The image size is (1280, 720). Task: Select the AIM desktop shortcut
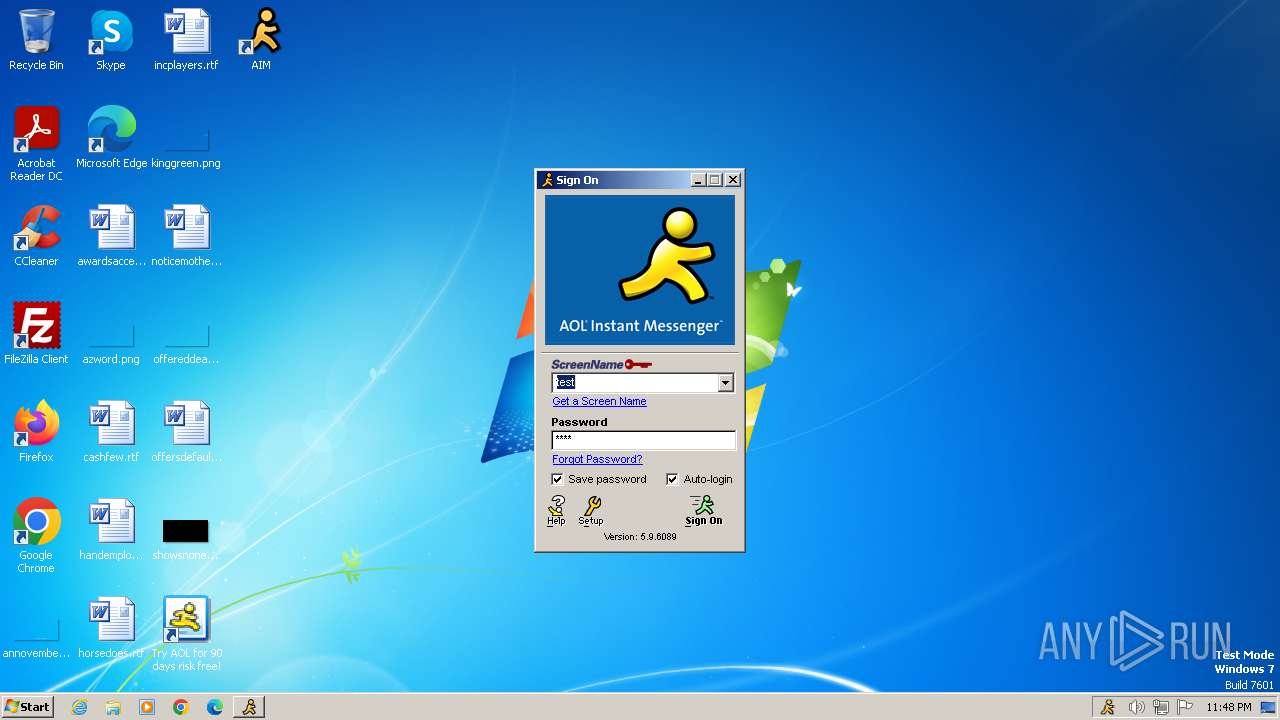pyautogui.click(x=261, y=40)
